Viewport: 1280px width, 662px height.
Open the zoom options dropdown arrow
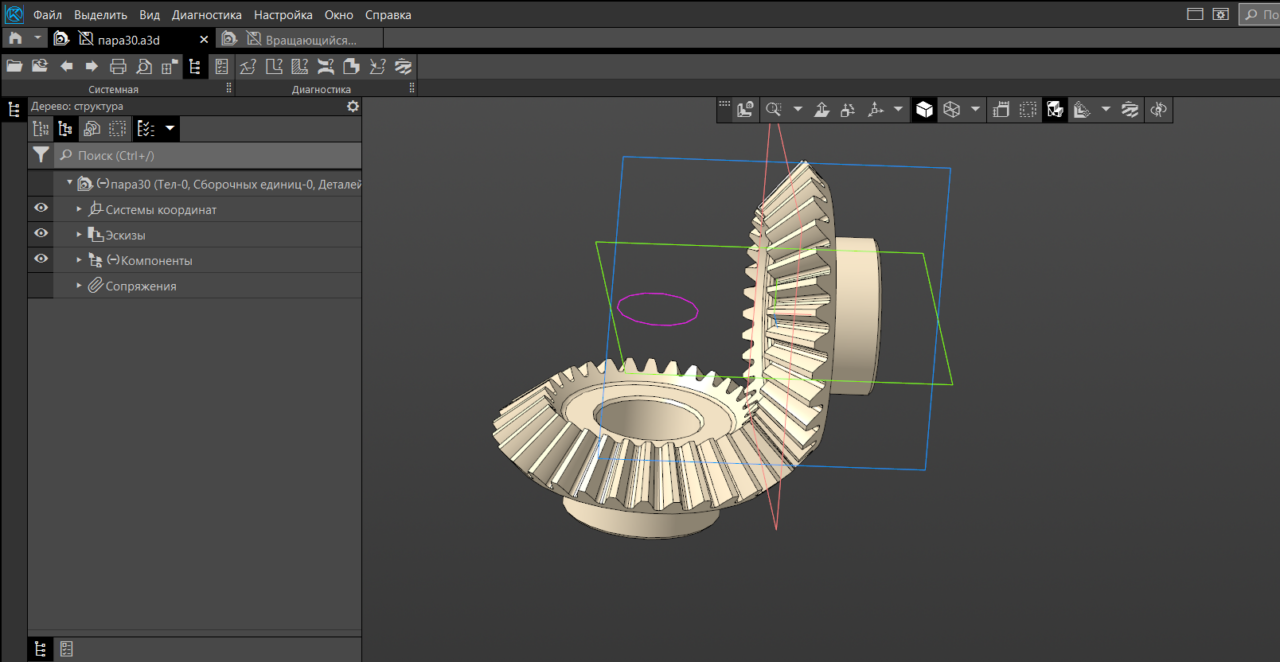tap(797, 110)
